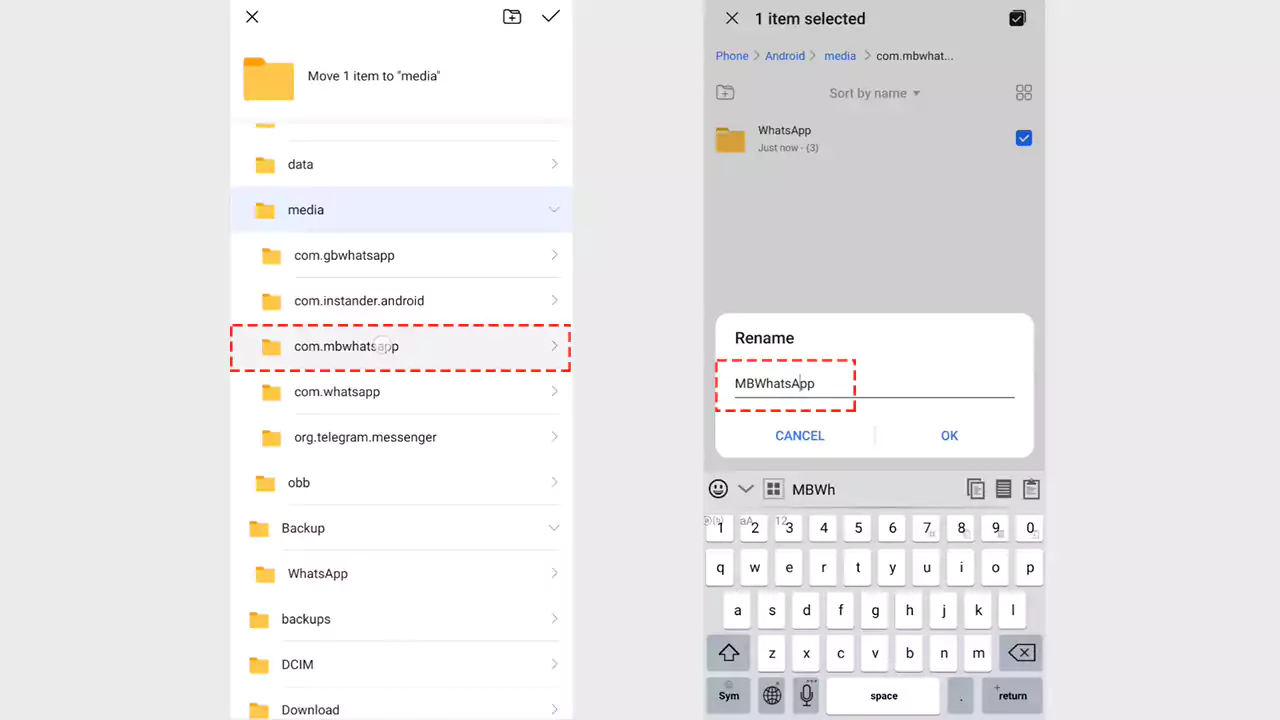Open com.mbwhatsapp folder
1280x720 pixels.
(401, 347)
